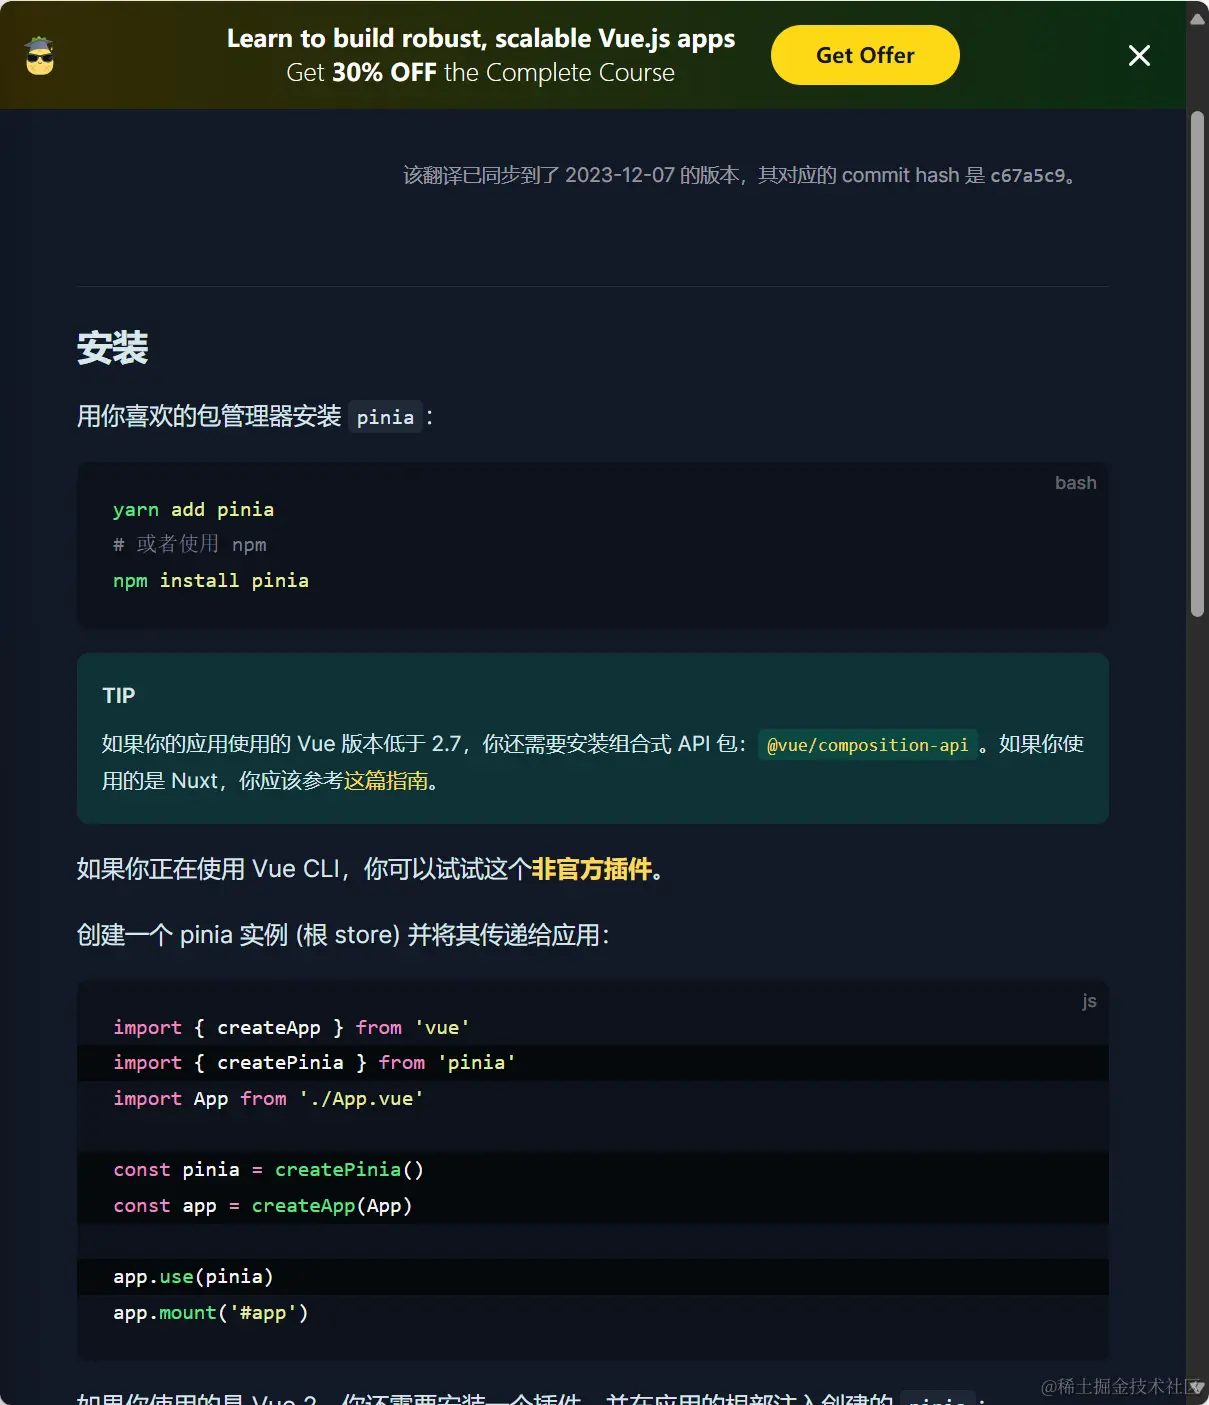1209x1405 pixels.
Task: Click the bash language label on code block
Action: click(1076, 483)
